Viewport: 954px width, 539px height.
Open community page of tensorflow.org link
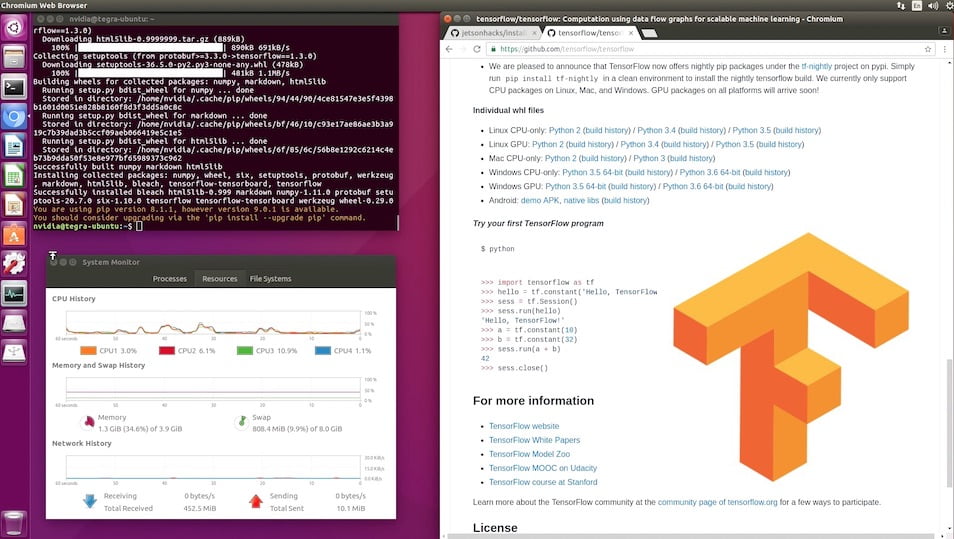[717, 502]
